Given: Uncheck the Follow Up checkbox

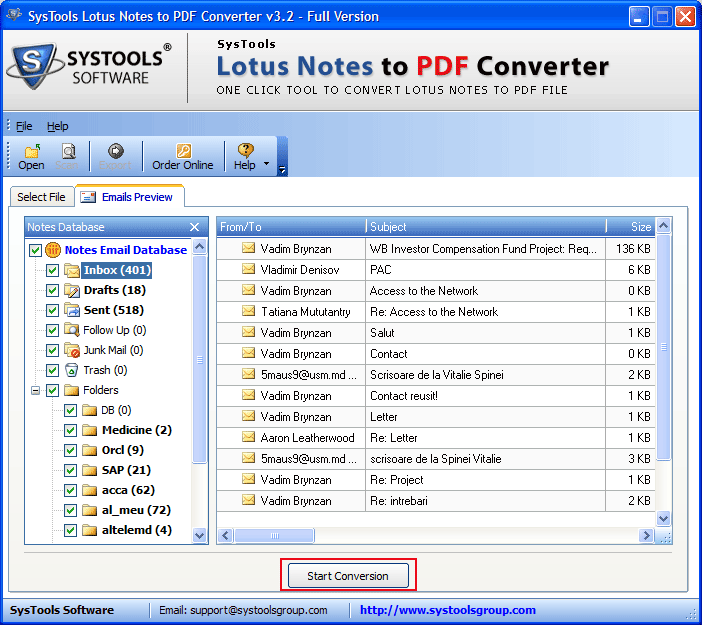Looking at the screenshot, I should click(x=52, y=330).
